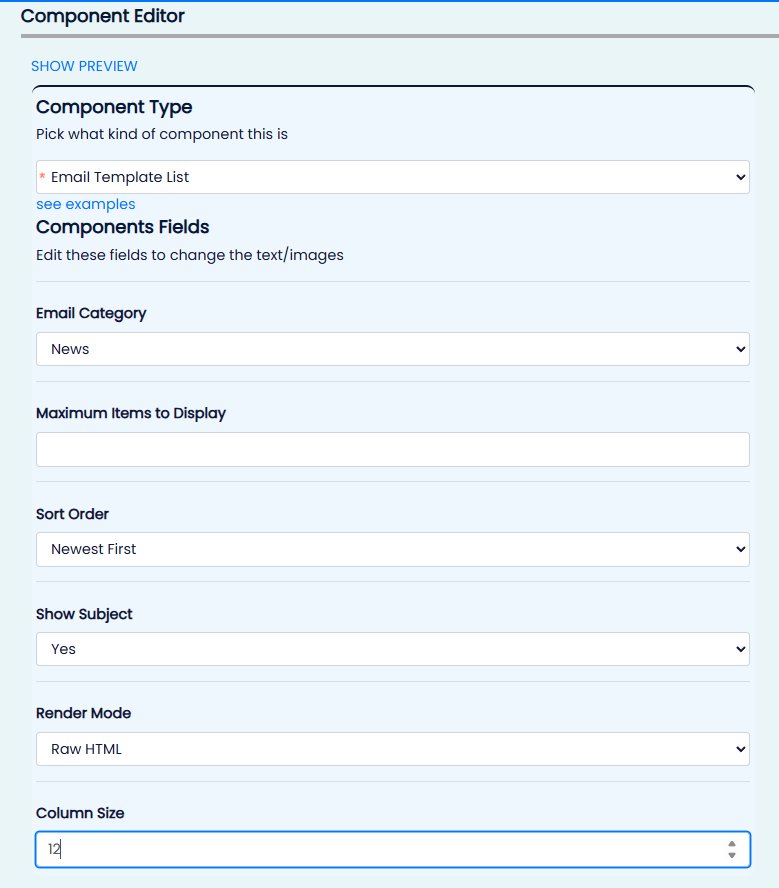
Task: Click the Components Fields section heading
Action: coord(122,227)
